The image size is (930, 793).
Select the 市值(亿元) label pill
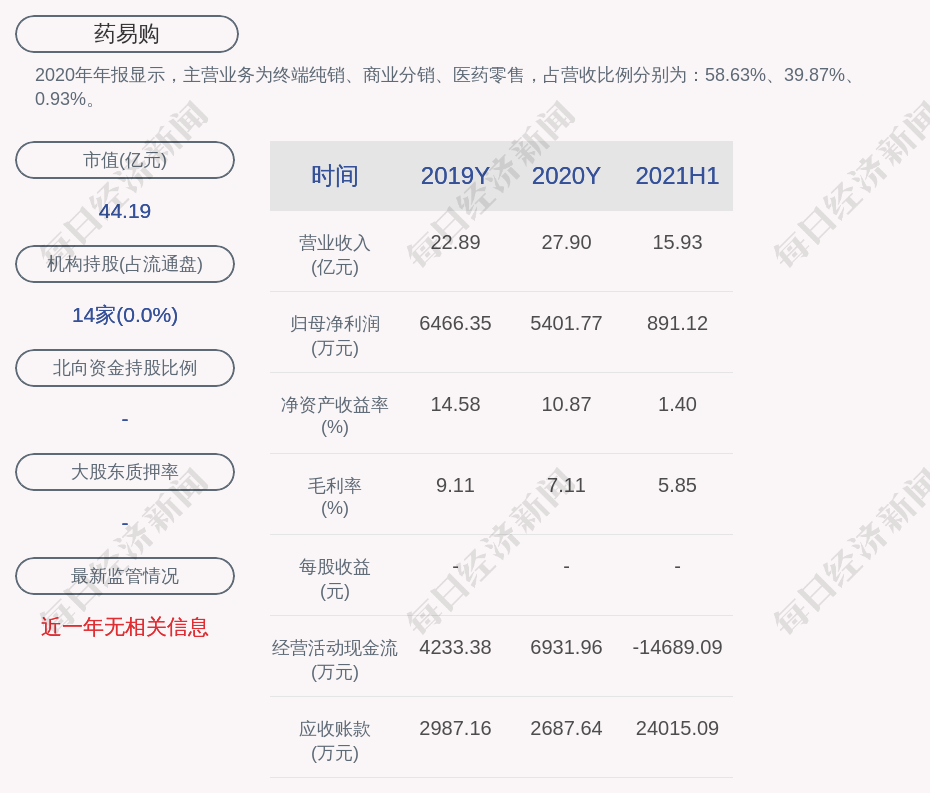pyautogui.click(x=125, y=160)
